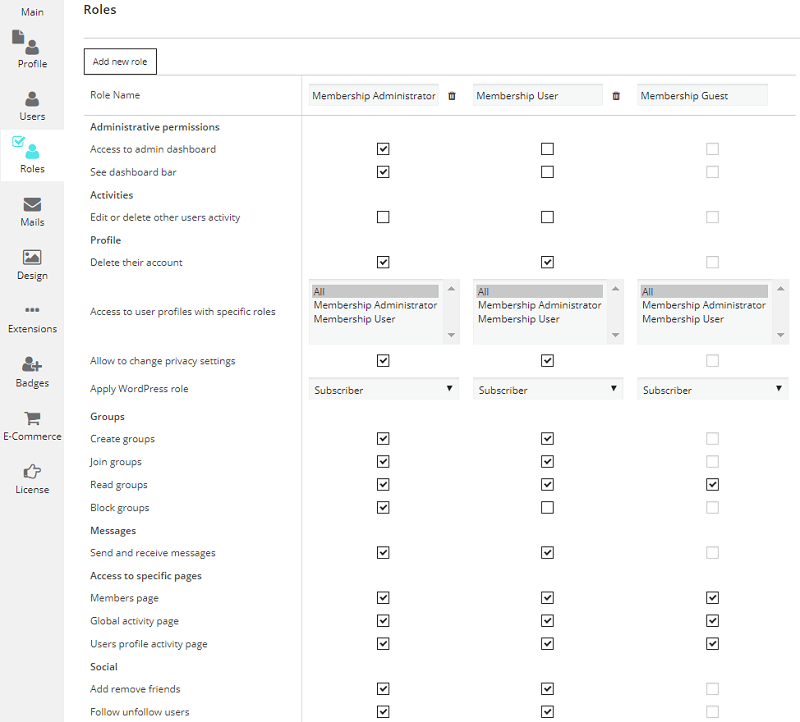The width and height of the screenshot is (800, 722).
Task: Uncheck Members page access for Membership Guest
Action: pyautogui.click(x=713, y=597)
